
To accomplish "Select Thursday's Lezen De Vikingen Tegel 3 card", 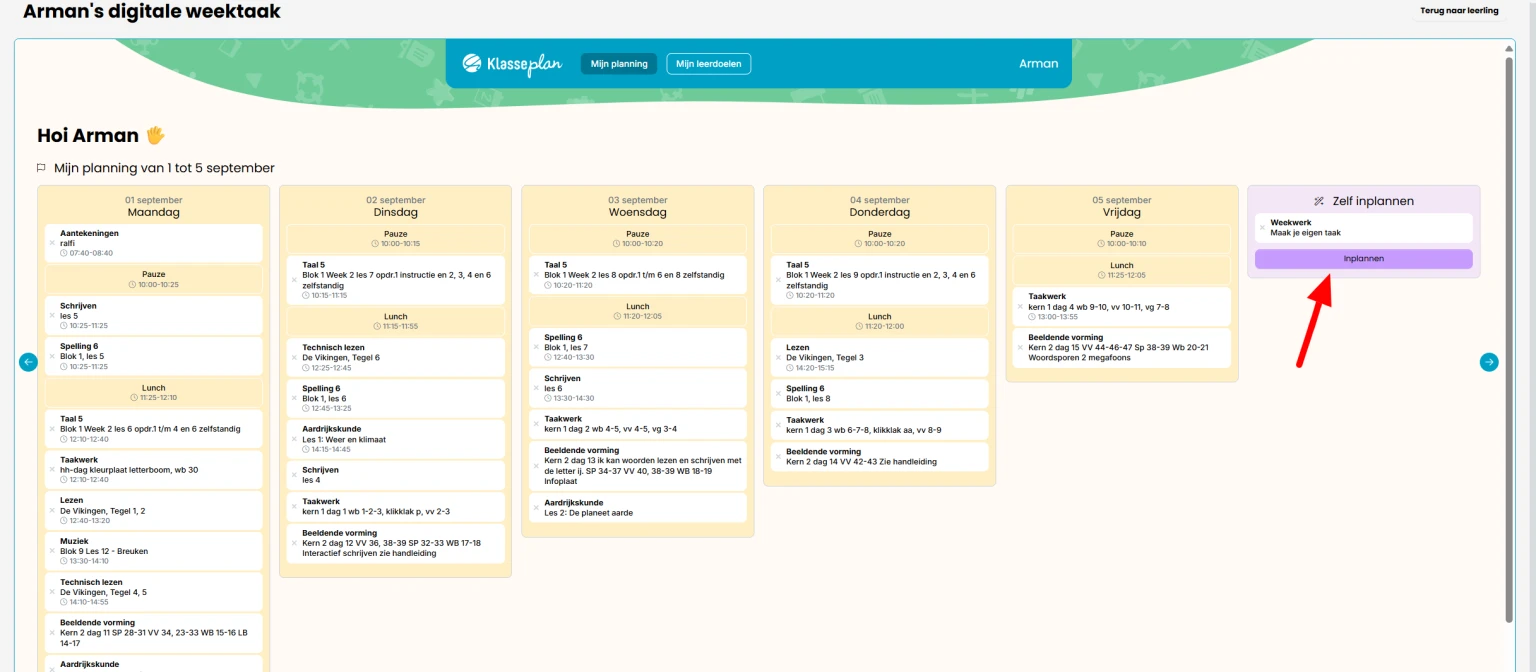I will 879,357.
